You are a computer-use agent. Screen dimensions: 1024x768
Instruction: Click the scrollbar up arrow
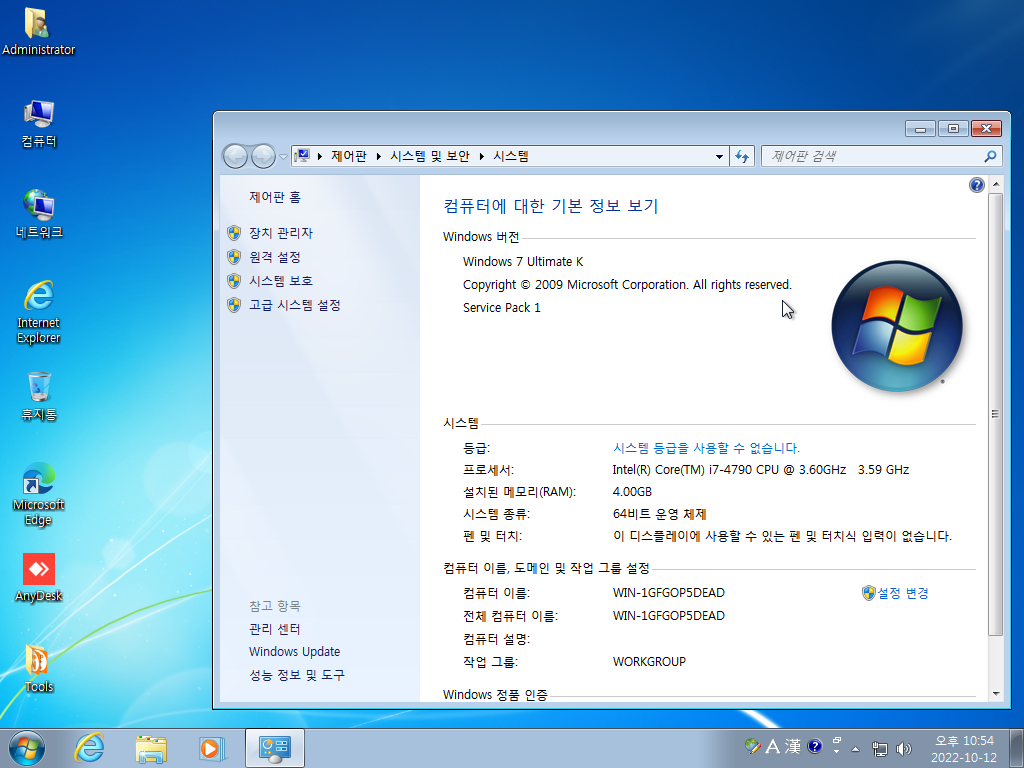[x=995, y=185]
